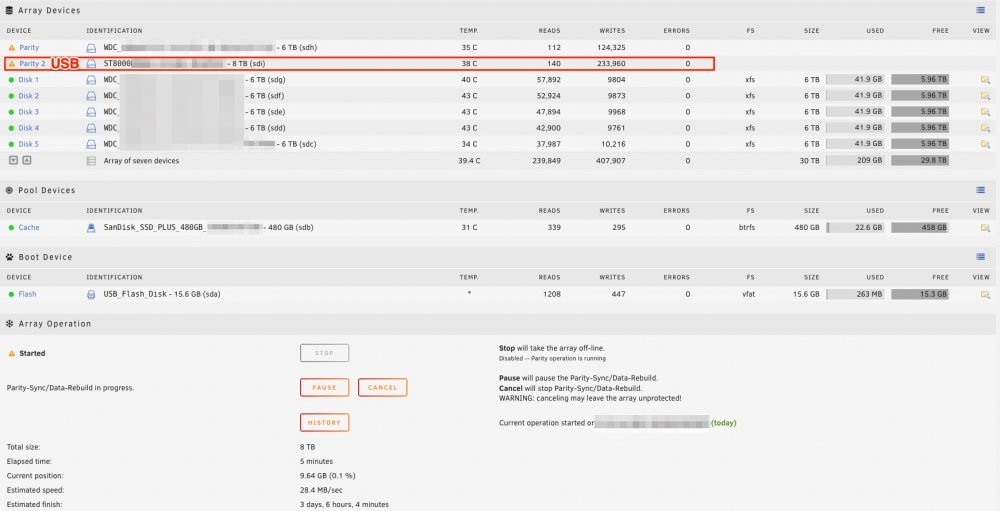This screenshot has height=511, width=1000.
Task: Select estimated finish 3 days, 6 hours, 4 minutes
Action: (344, 505)
